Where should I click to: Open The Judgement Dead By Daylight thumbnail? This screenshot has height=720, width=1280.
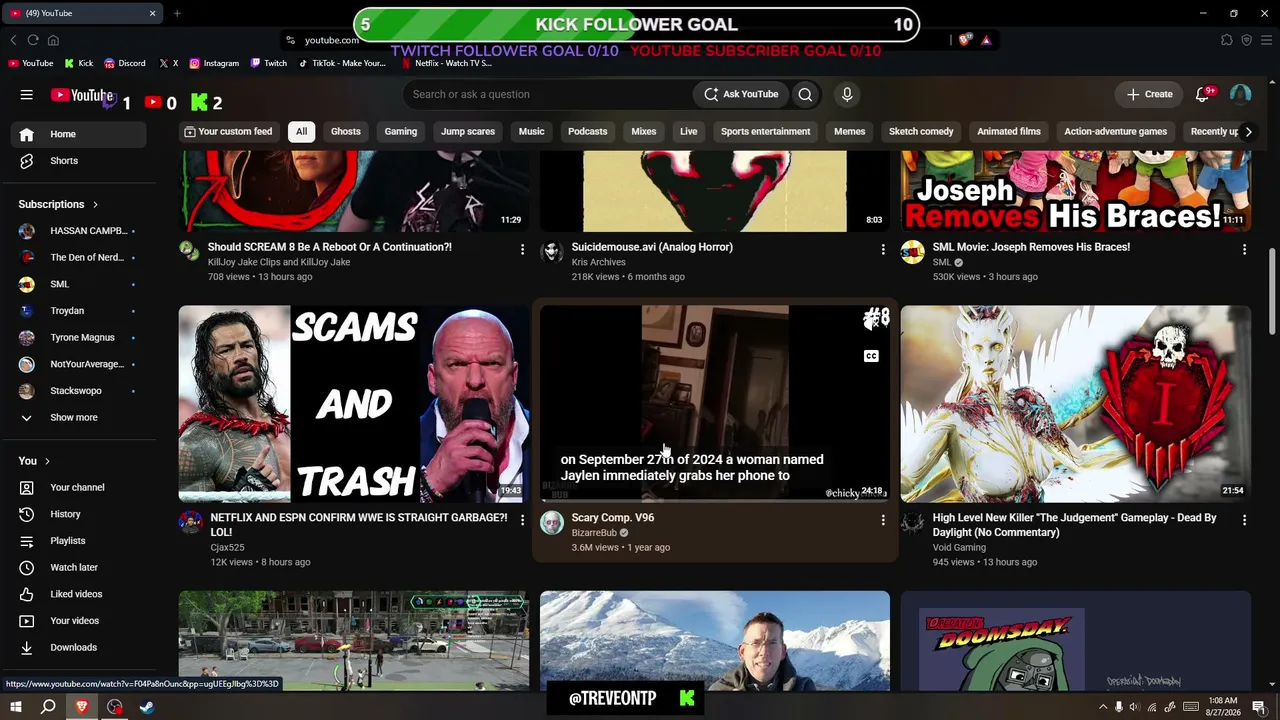(1076, 404)
